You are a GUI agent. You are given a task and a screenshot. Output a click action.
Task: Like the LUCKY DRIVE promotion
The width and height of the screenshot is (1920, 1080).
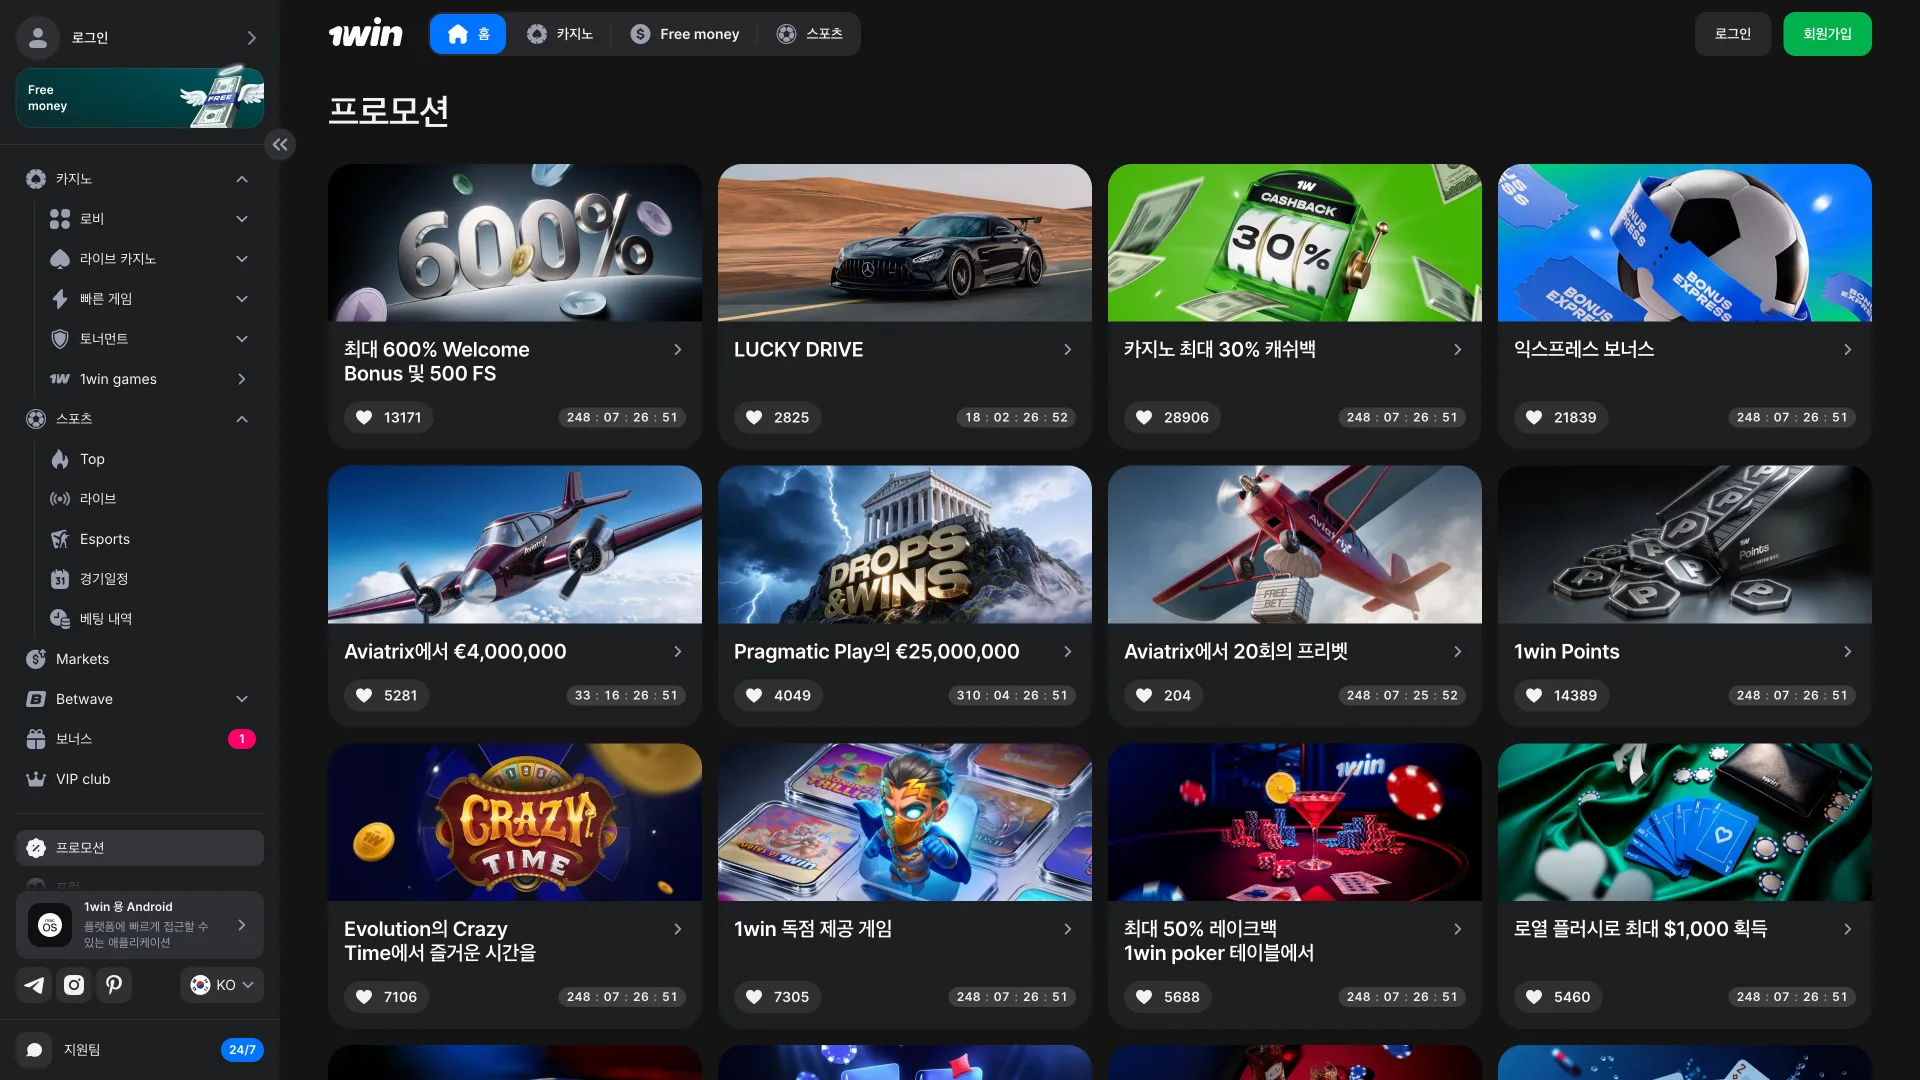[x=777, y=417]
